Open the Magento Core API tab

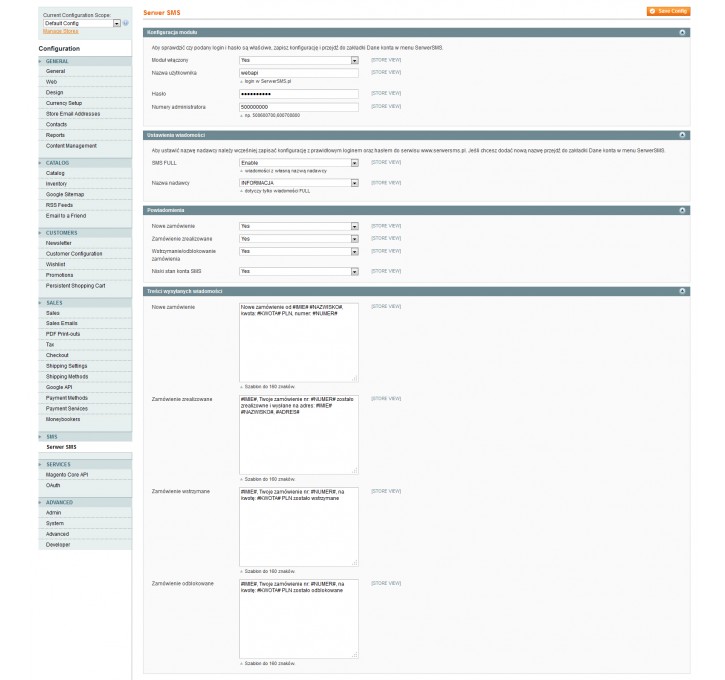point(85,475)
